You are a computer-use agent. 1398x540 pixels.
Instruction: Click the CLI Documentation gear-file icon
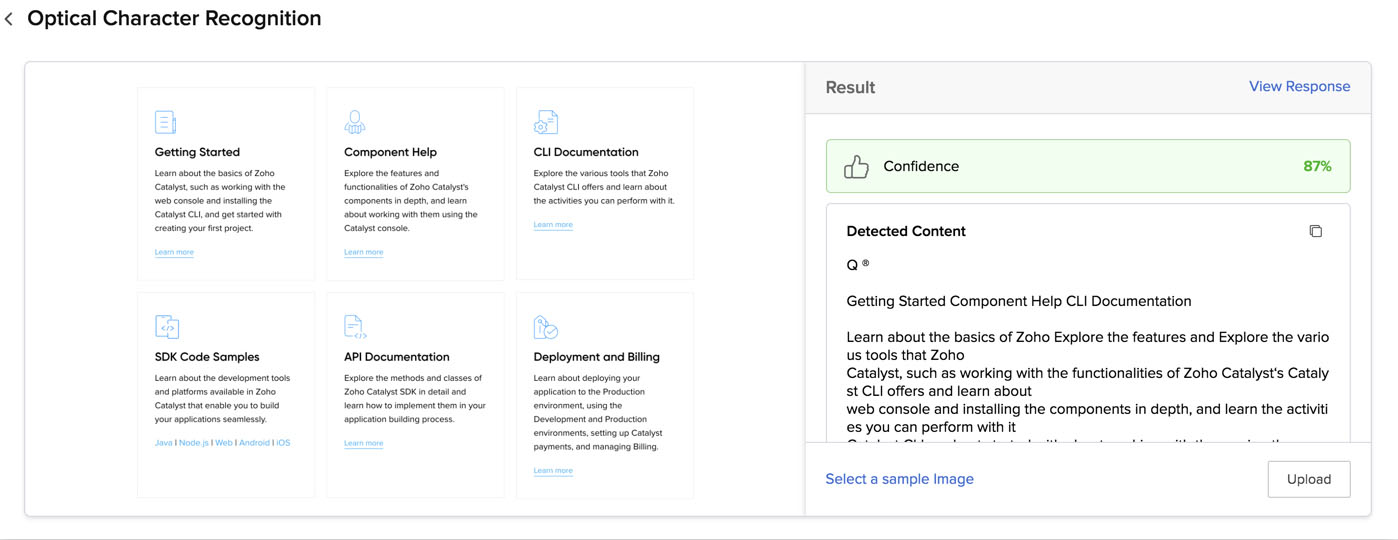click(x=545, y=122)
